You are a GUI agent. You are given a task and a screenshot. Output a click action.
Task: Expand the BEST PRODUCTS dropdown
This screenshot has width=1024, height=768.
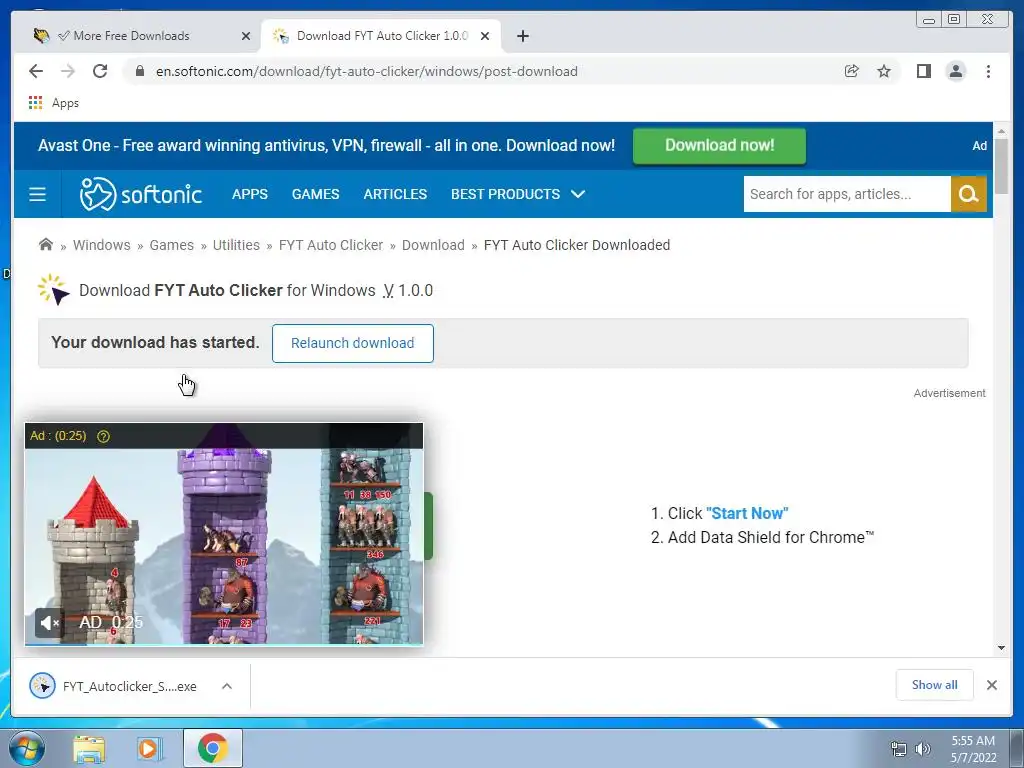point(518,194)
